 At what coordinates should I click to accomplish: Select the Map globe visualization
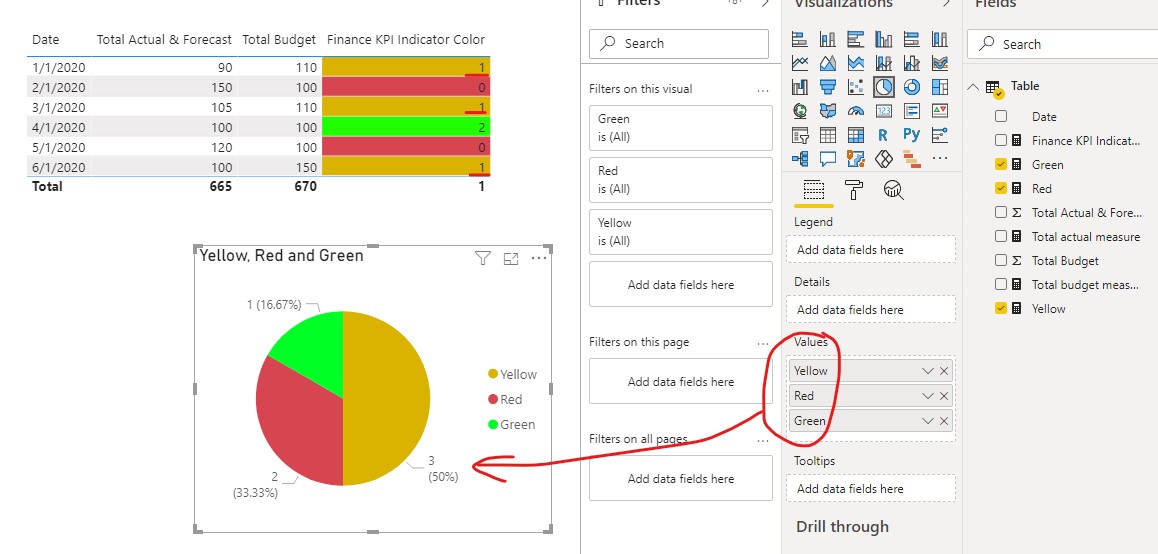[800, 111]
